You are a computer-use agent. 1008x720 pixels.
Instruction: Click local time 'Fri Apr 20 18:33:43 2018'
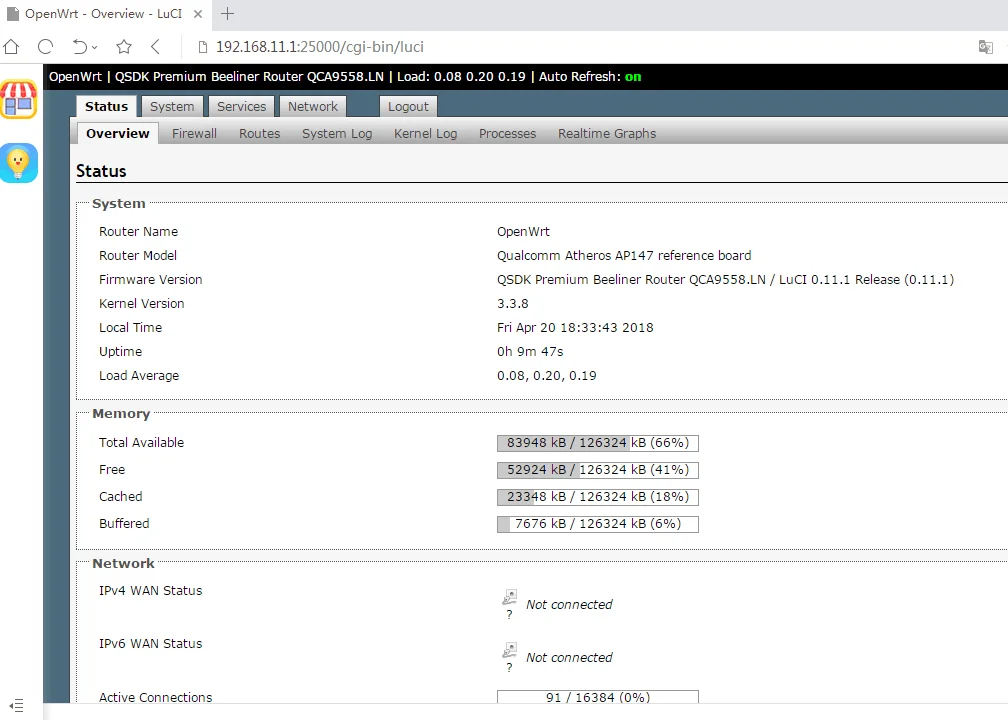575,327
